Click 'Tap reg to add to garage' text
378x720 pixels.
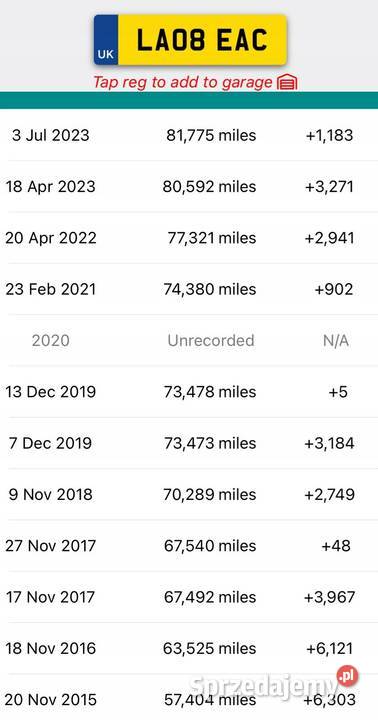(x=182, y=82)
